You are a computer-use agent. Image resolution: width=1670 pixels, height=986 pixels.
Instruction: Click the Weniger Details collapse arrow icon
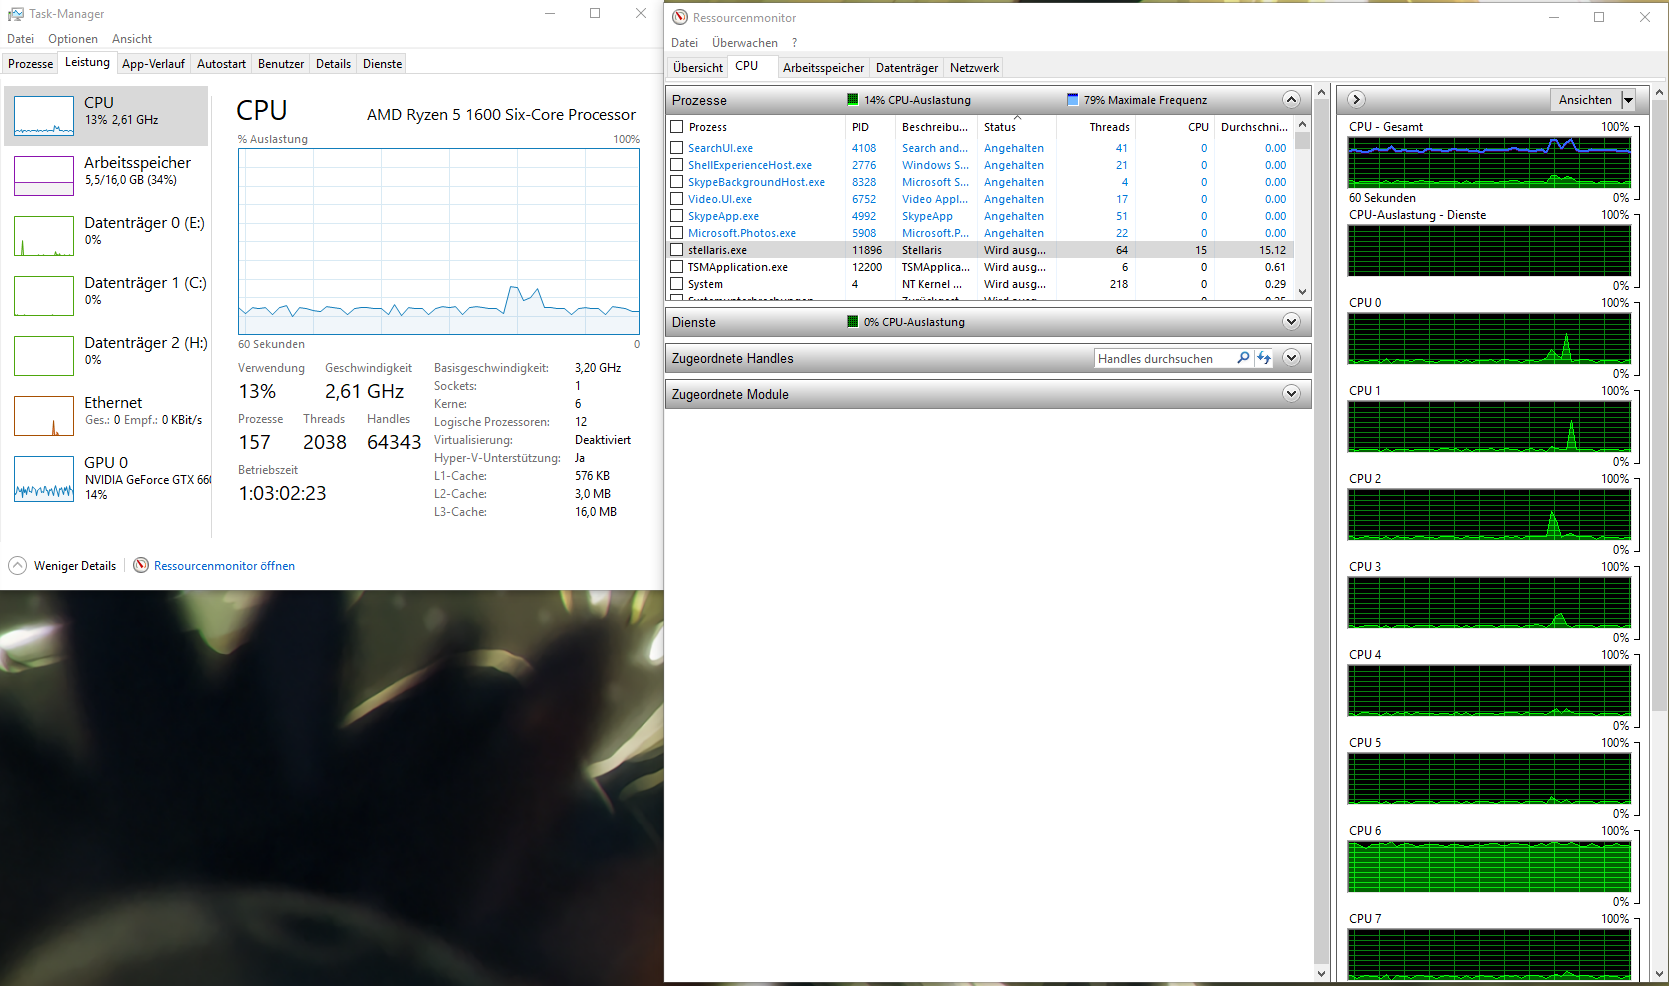[18, 566]
